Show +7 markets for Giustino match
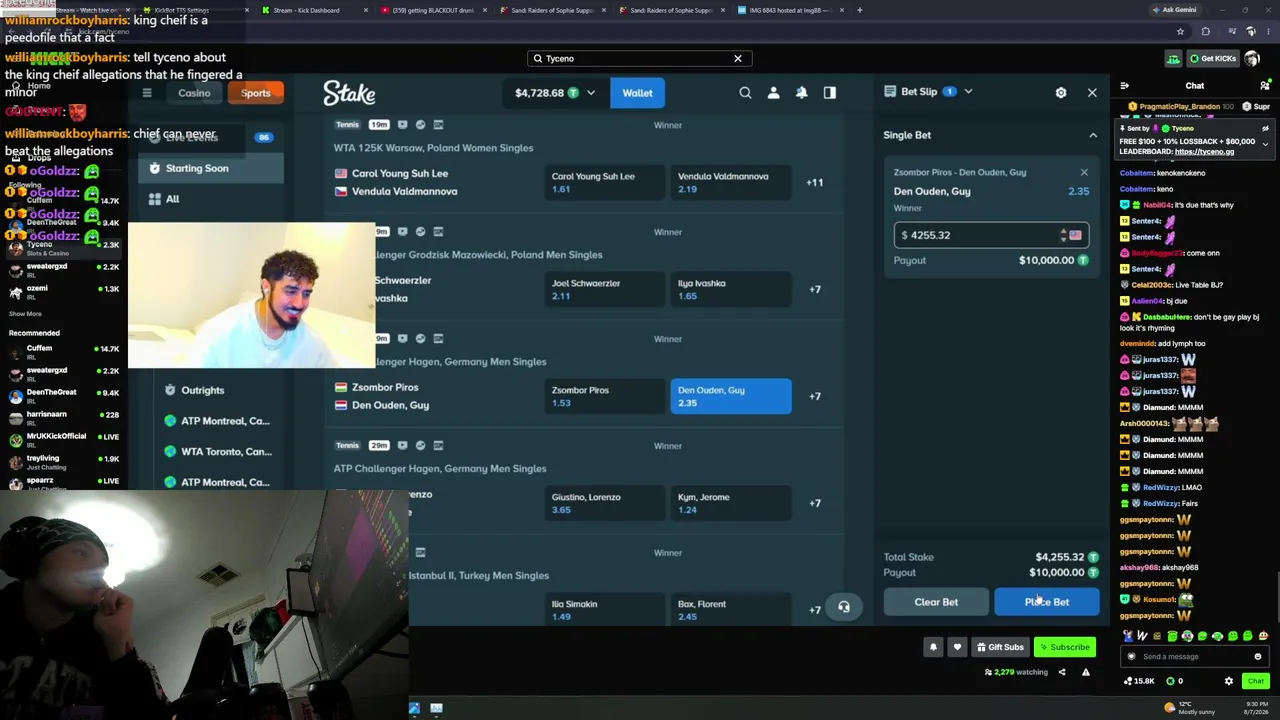The image size is (1280, 720). click(x=815, y=503)
